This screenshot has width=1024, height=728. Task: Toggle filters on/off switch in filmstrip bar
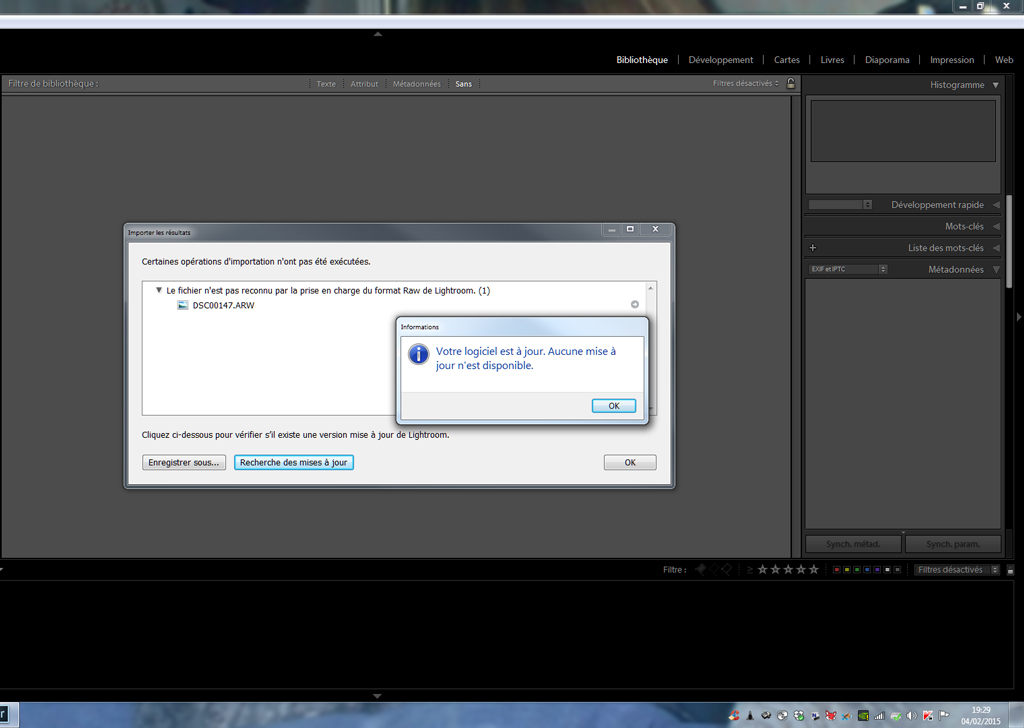tap(1010, 570)
